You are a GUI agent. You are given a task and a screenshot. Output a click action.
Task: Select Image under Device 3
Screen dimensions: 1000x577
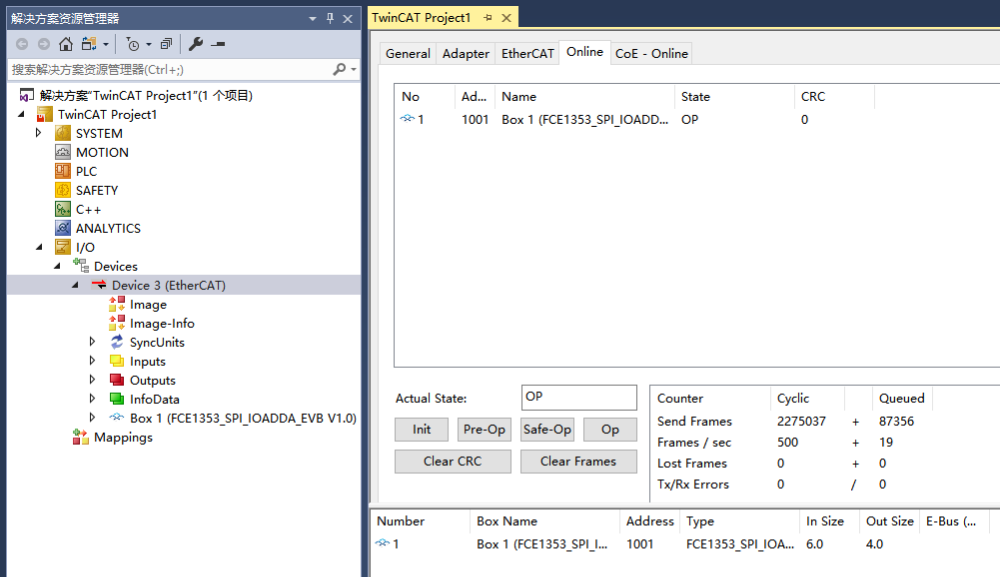click(x=148, y=304)
